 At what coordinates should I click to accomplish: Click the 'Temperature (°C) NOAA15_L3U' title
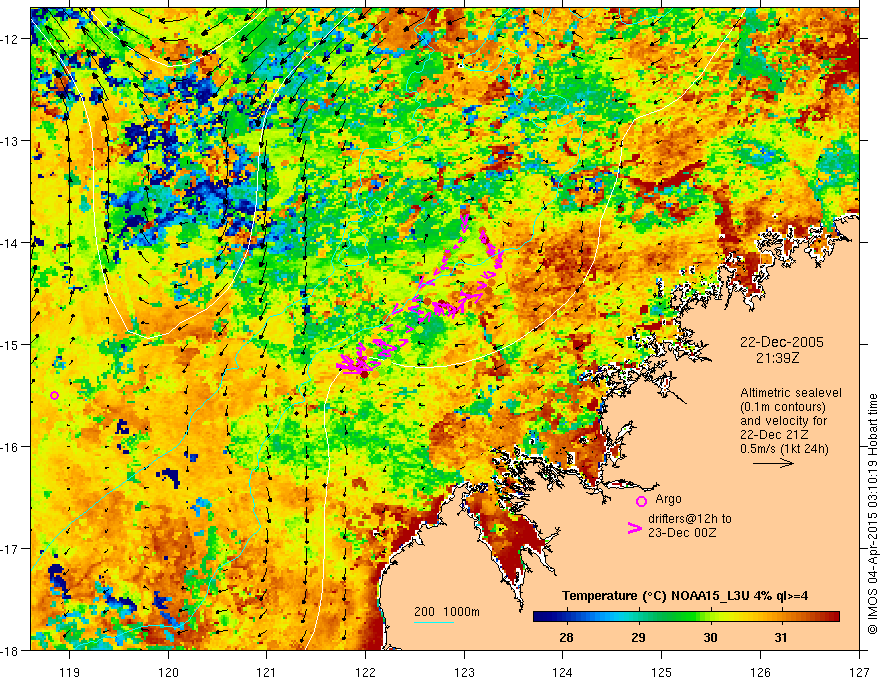click(x=652, y=596)
